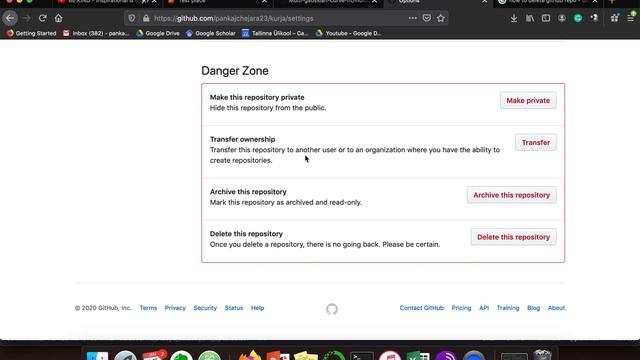Go back using the browser back arrow
This screenshot has width=640, height=360.
[x=10, y=18]
